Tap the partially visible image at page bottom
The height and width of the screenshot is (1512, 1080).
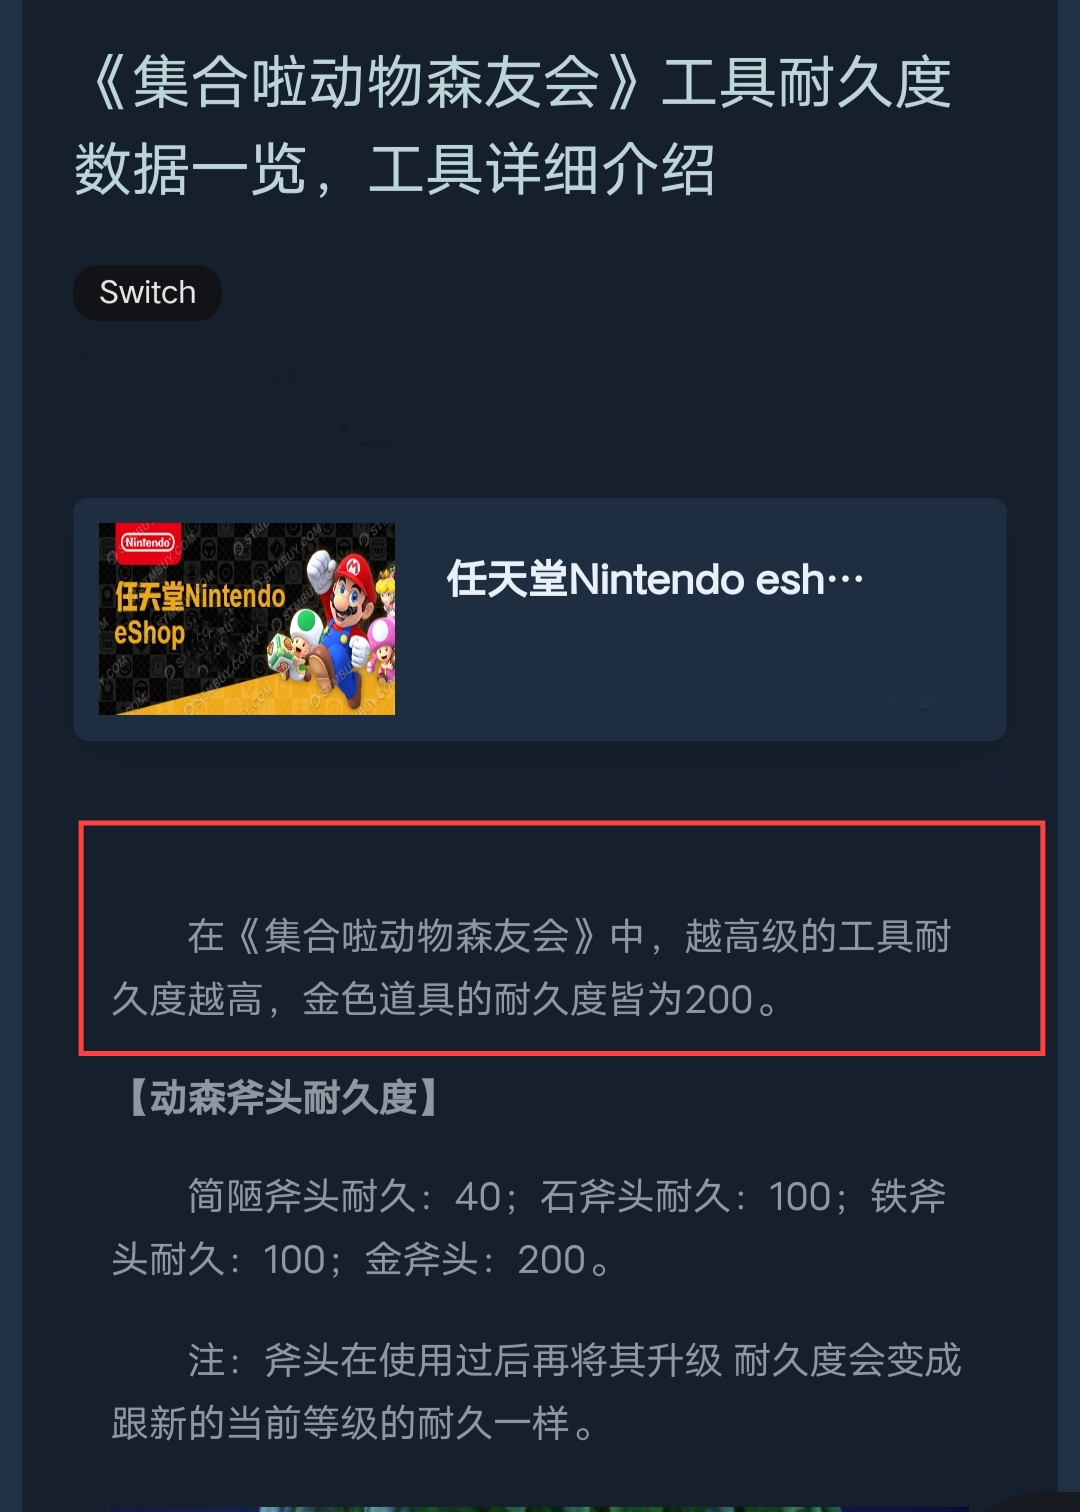pos(540,1508)
